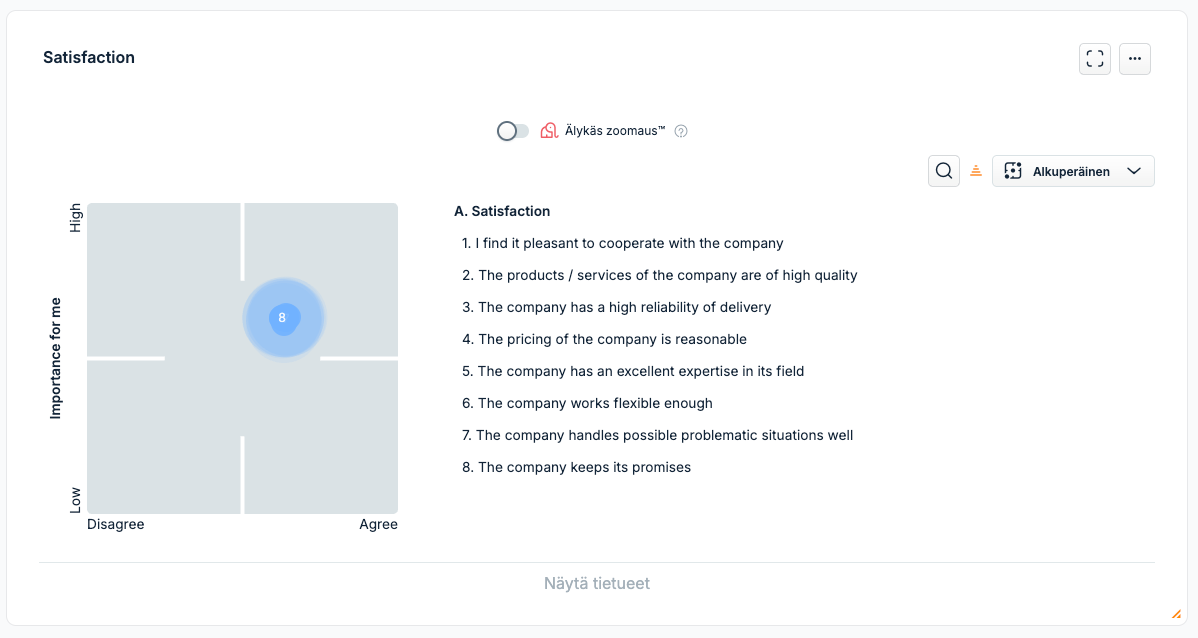Click the Alkuperäinen dropdown chevron arrow
This screenshot has height=638, width=1198.
(x=1134, y=171)
